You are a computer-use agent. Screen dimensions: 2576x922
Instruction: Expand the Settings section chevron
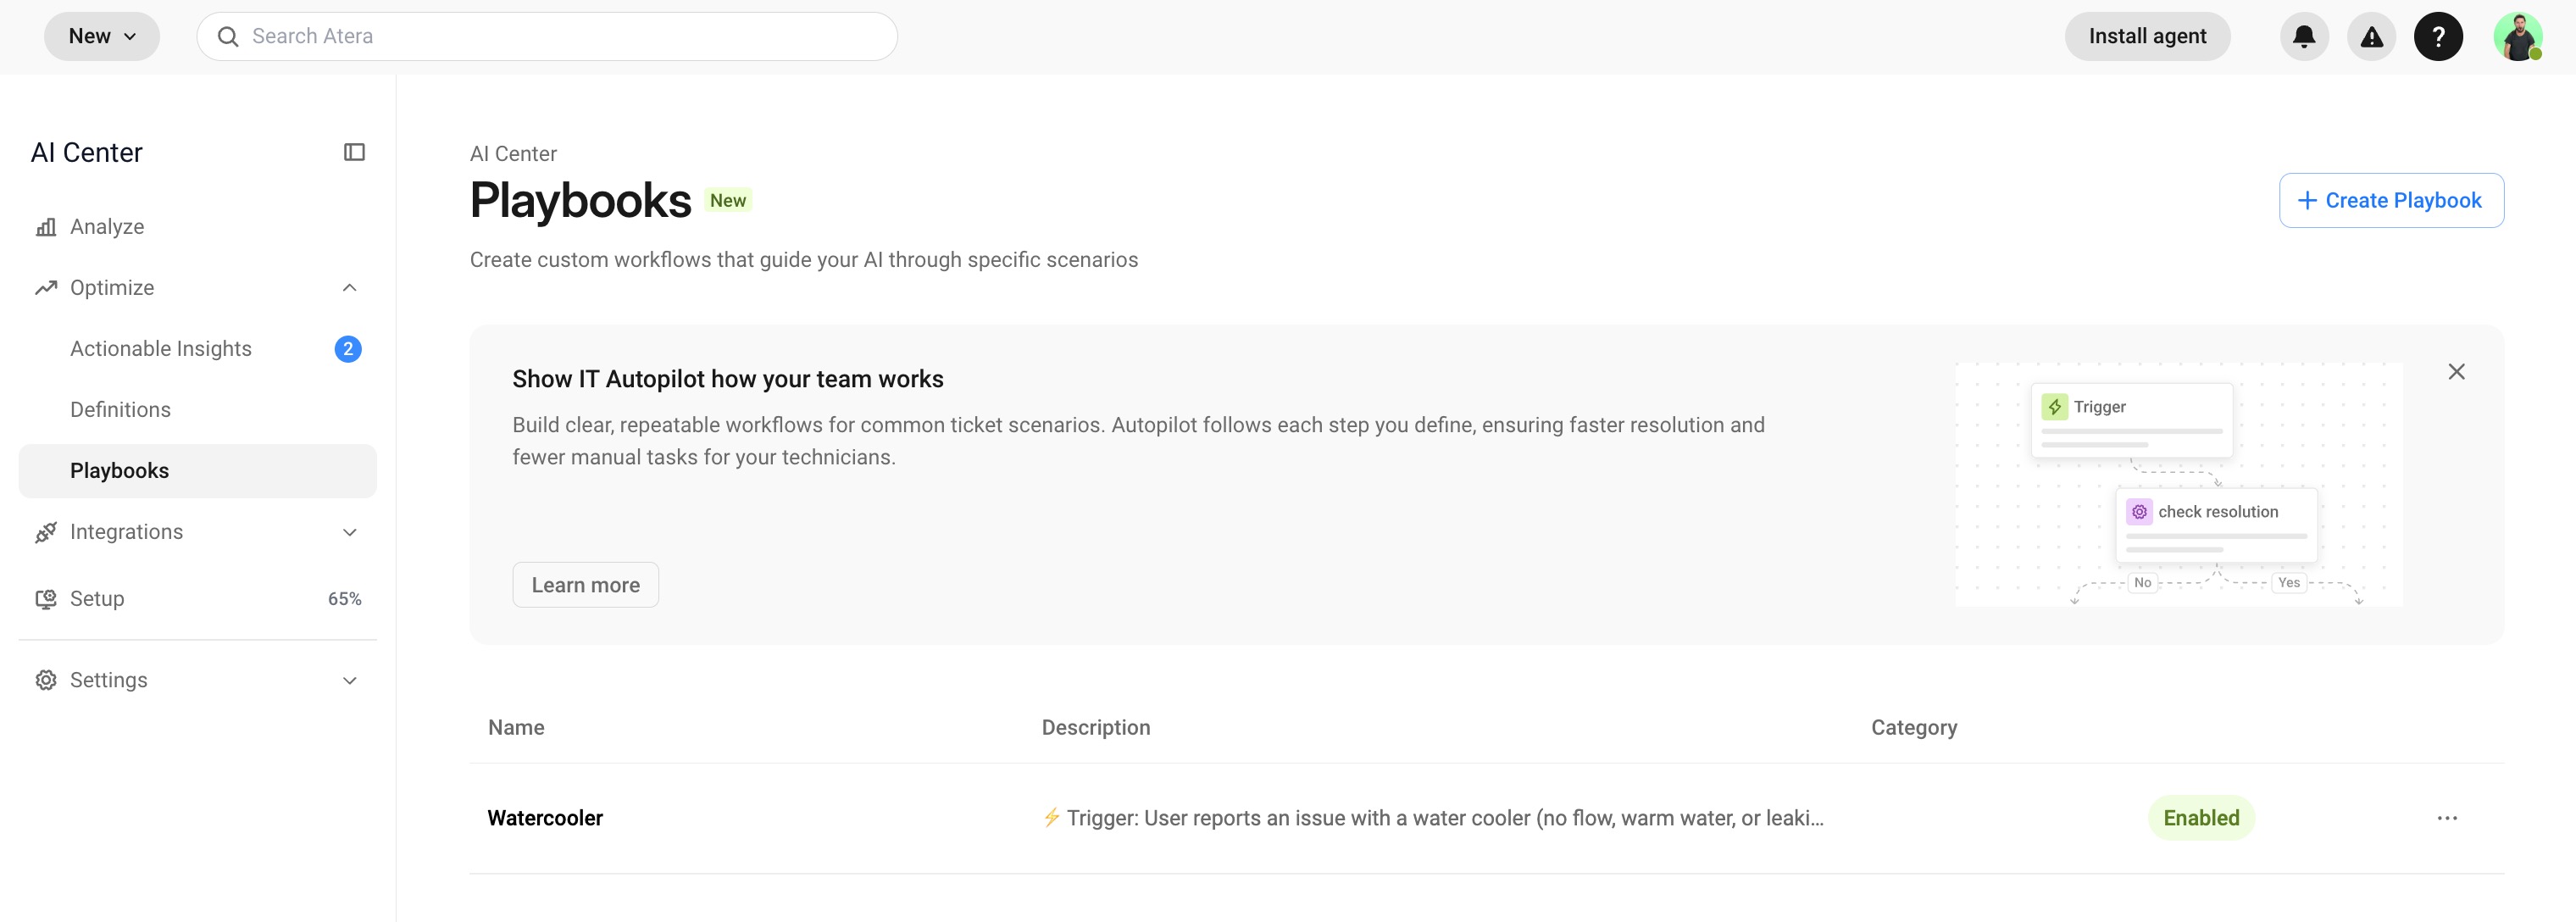coord(349,681)
